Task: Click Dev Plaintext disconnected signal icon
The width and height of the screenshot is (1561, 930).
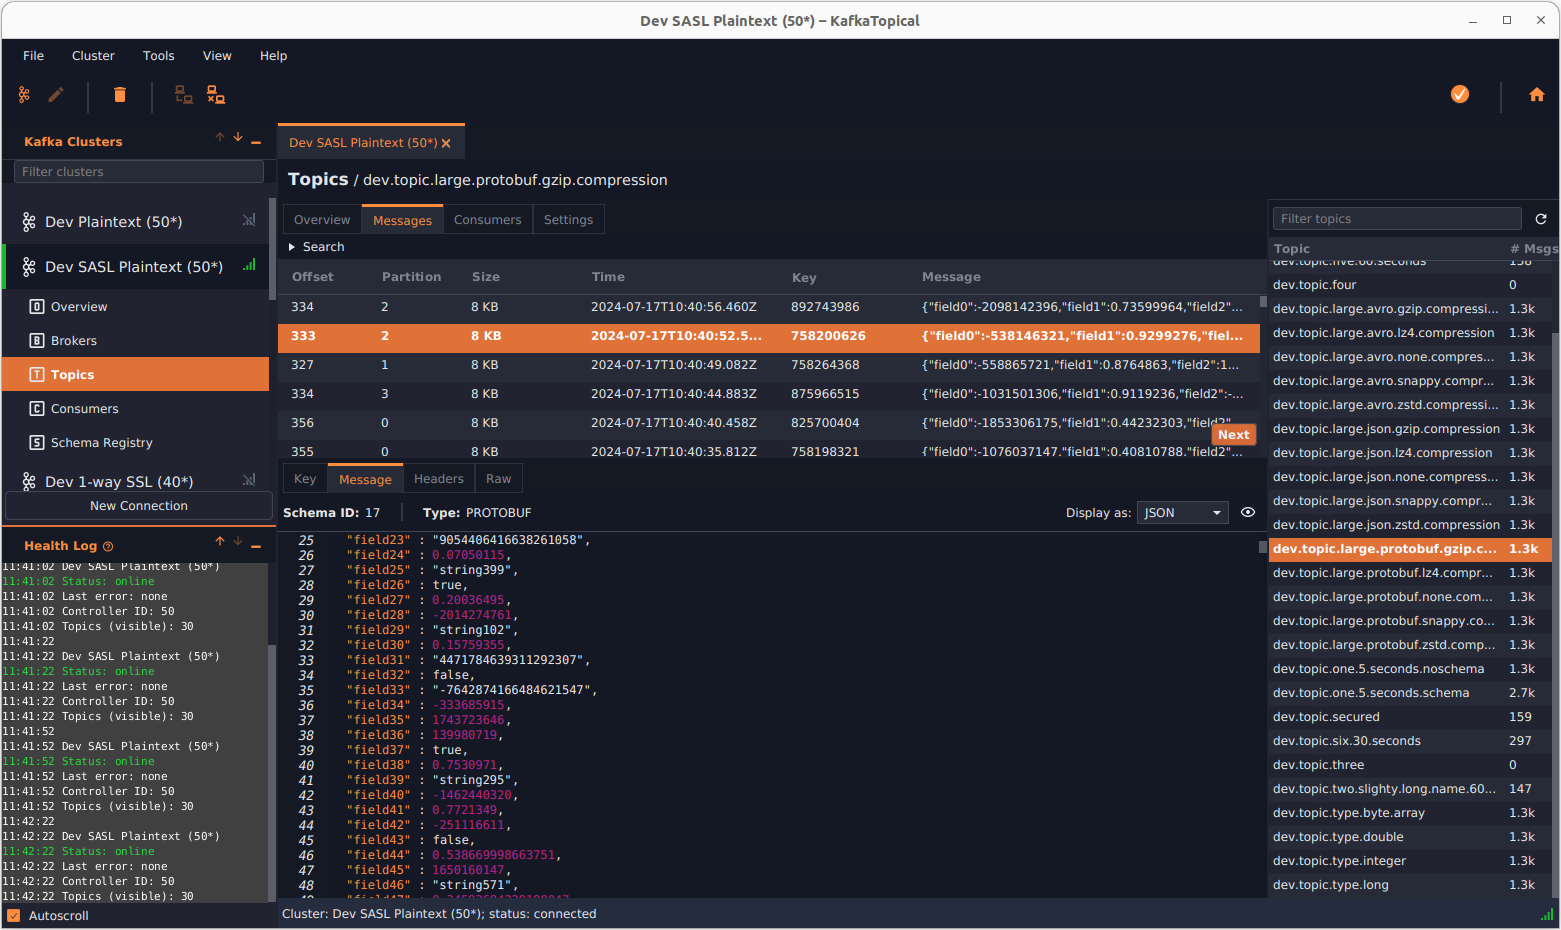Action: (x=249, y=220)
